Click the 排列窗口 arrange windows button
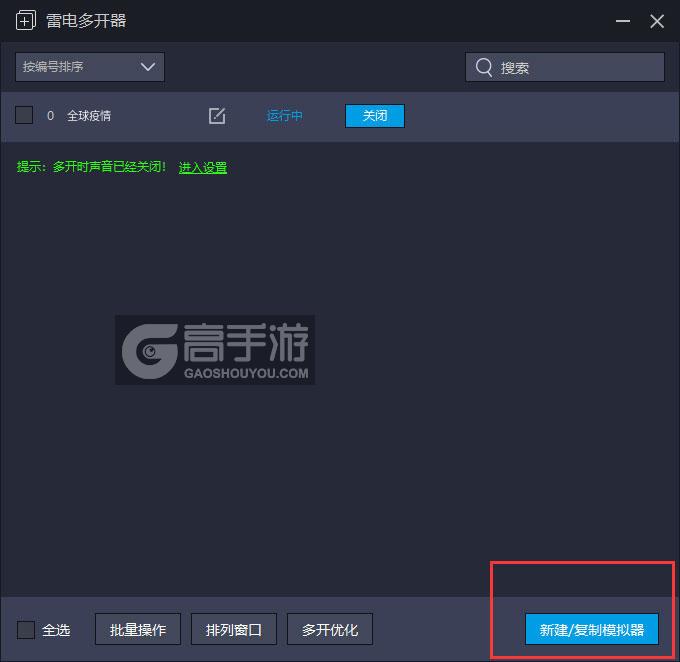680x662 pixels. tap(233, 630)
